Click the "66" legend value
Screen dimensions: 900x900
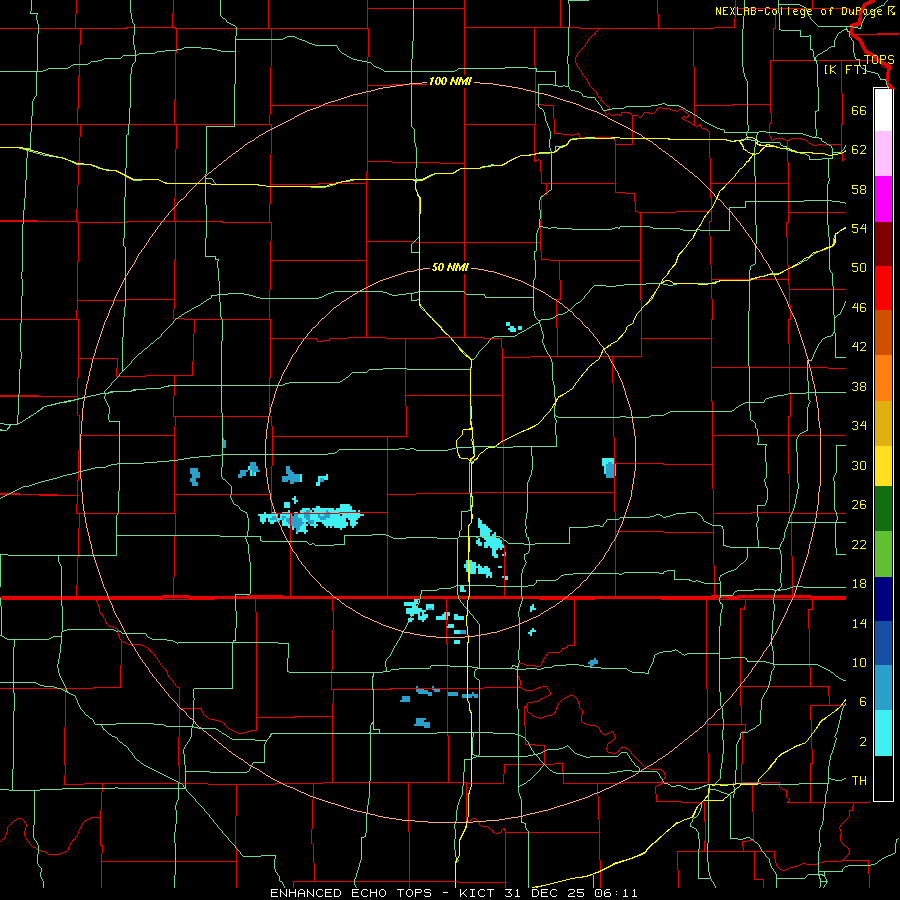click(x=859, y=111)
